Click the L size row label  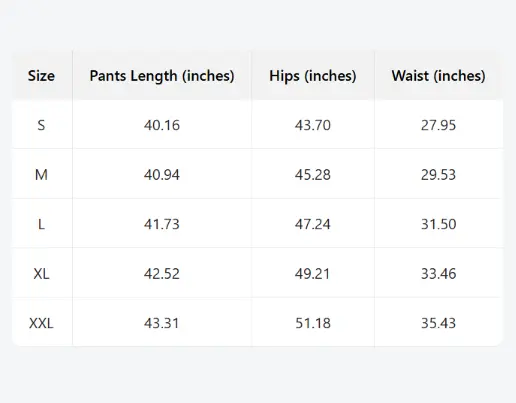coord(41,224)
